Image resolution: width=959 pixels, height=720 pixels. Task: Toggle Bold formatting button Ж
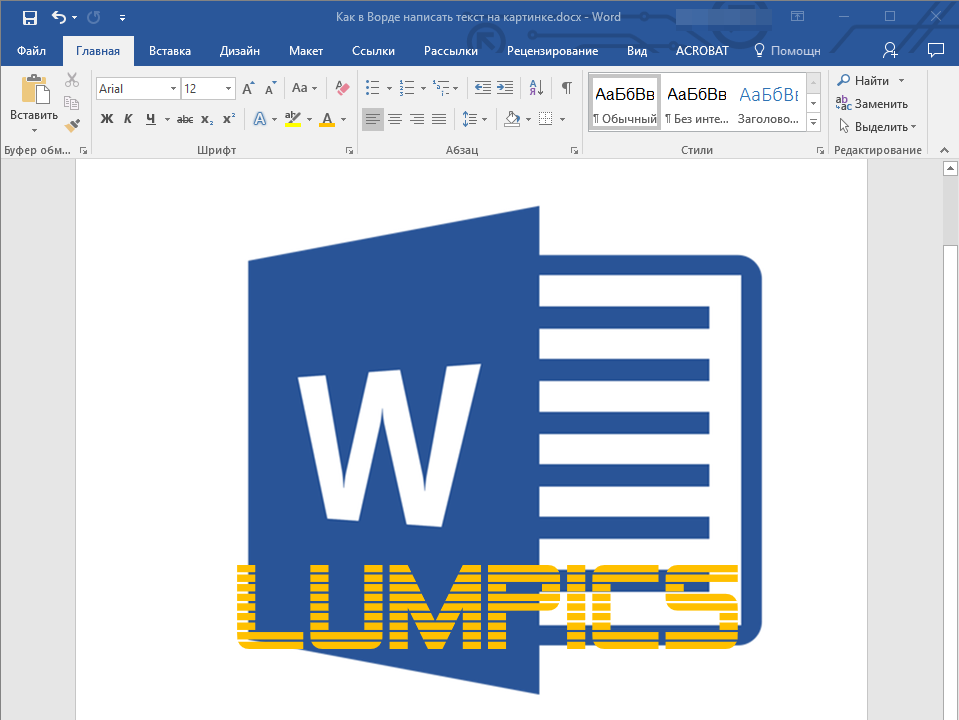pyautogui.click(x=107, y=119)
